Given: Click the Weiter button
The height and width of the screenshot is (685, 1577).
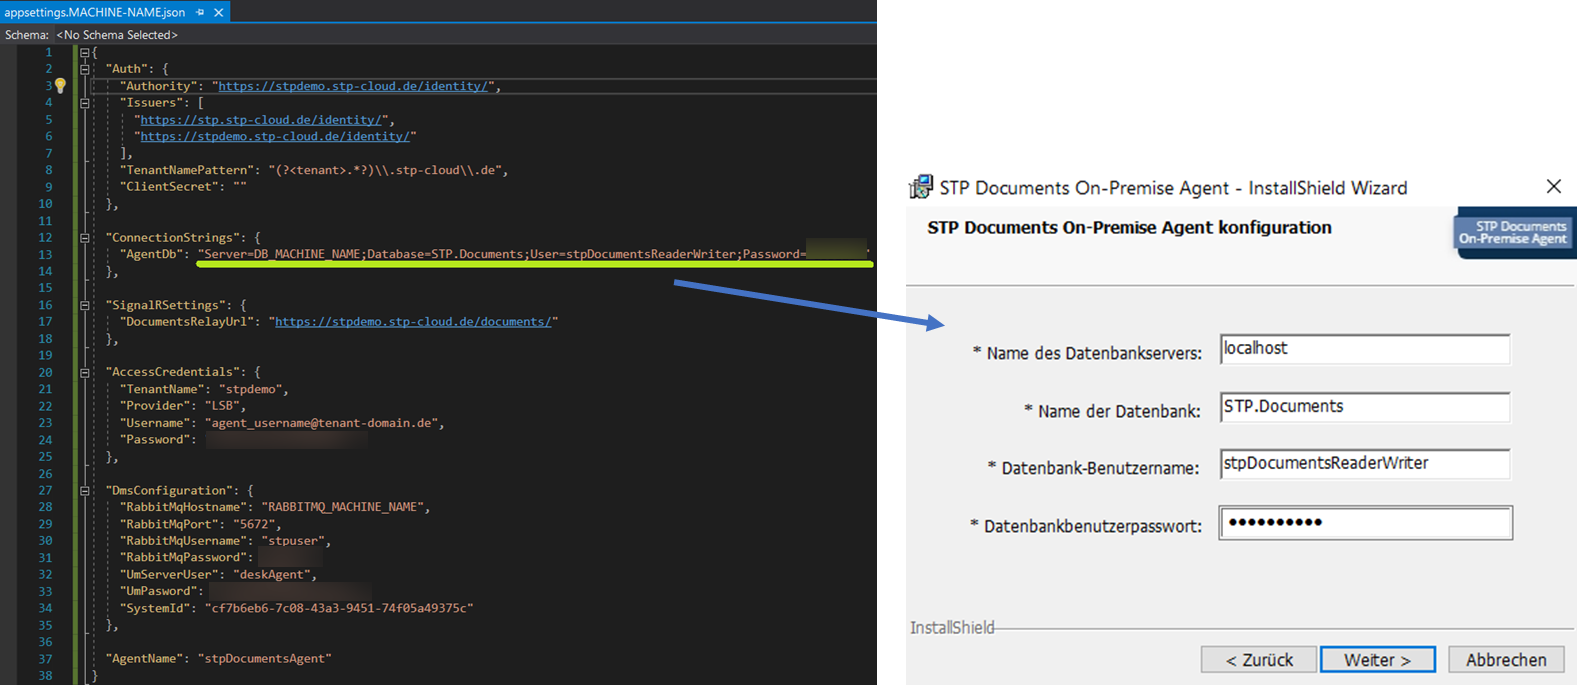Looking at the screenshot, I should tap(1377, 660).
